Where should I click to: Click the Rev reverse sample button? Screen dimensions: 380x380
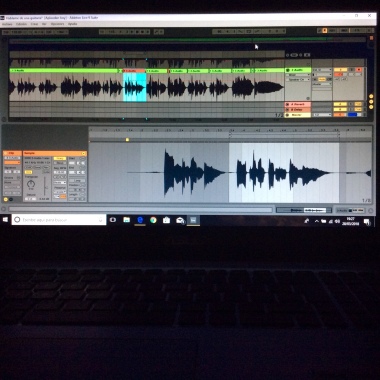(46, 167)
